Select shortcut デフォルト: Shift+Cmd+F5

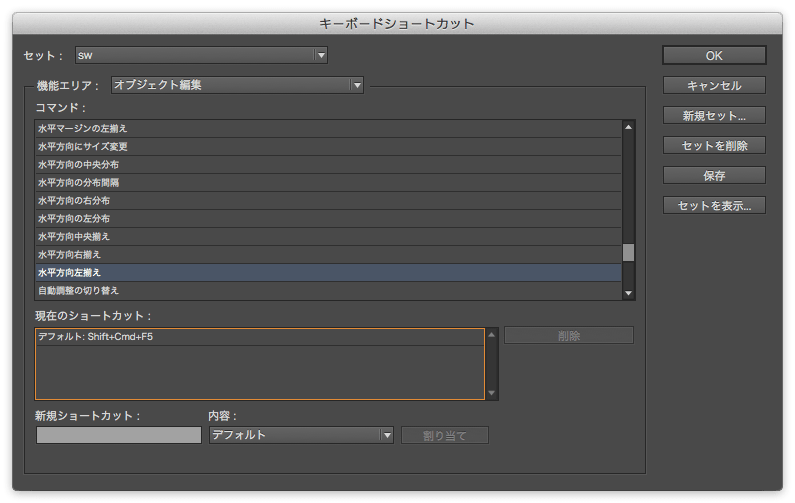click(260, 337)
